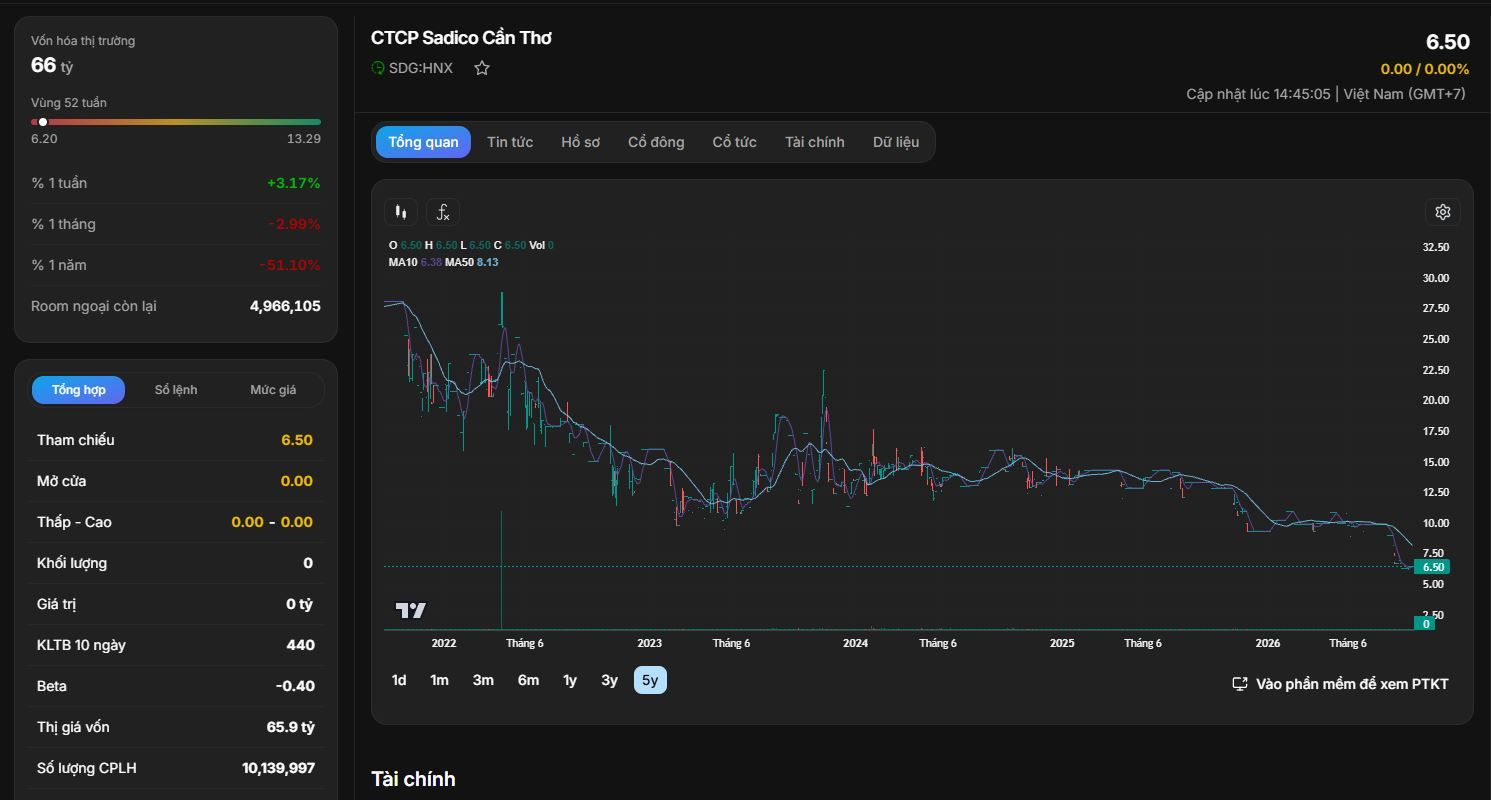Click the current price label 6.50 on axis

point(1432,567)
